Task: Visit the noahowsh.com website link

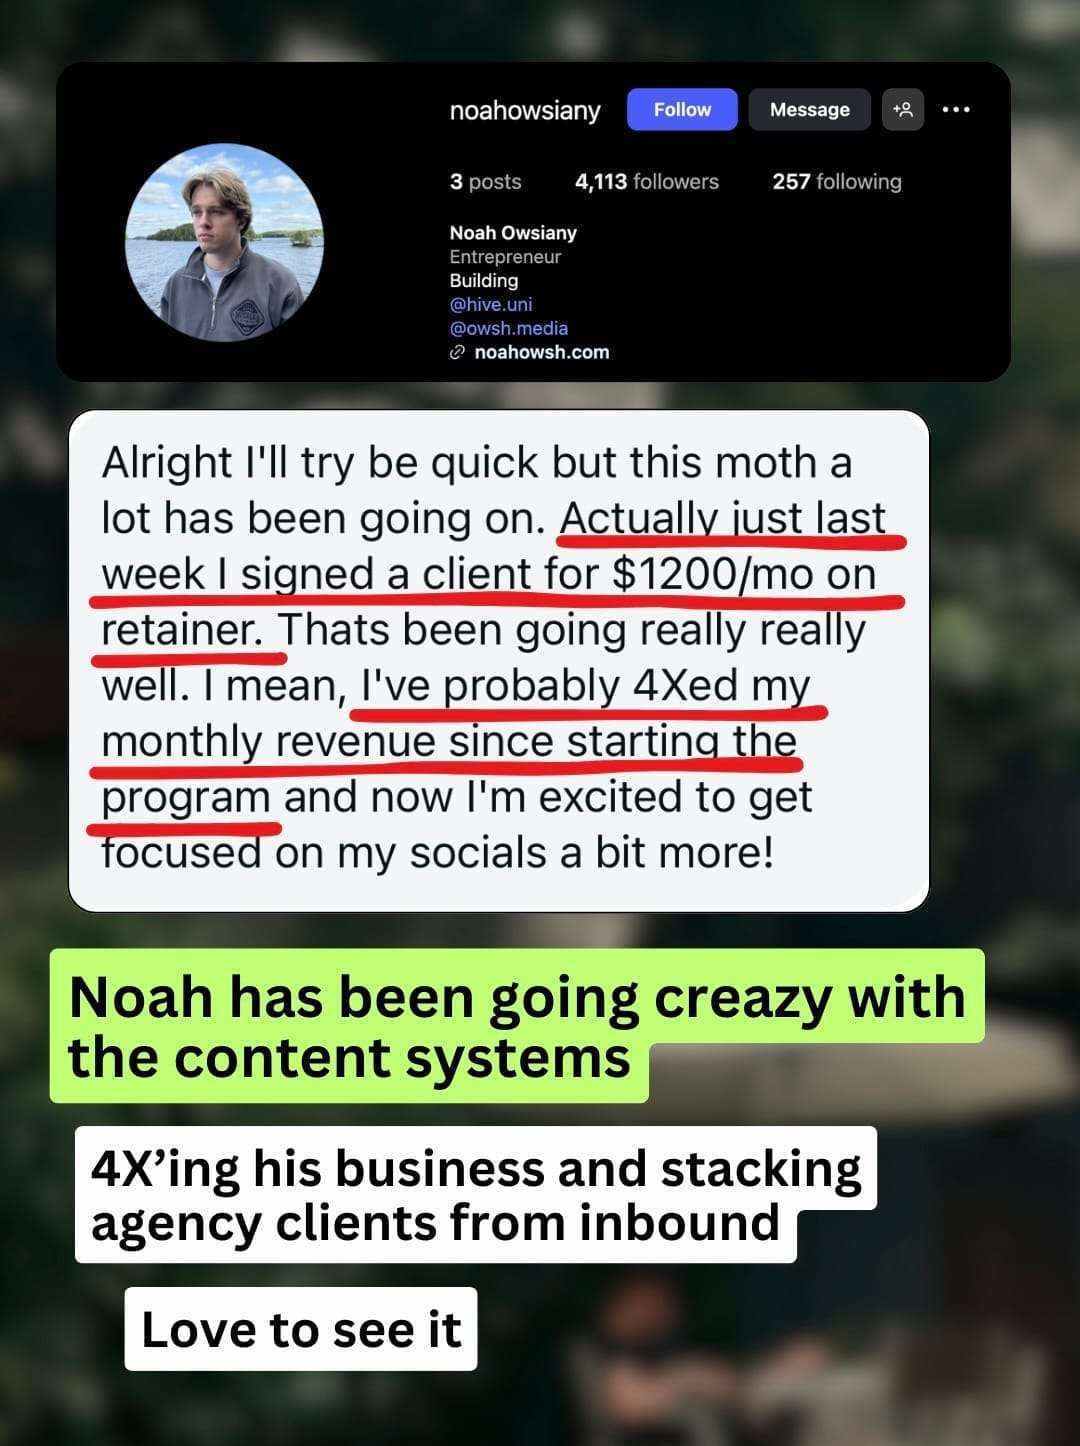Action: click(x=541, y=352)
